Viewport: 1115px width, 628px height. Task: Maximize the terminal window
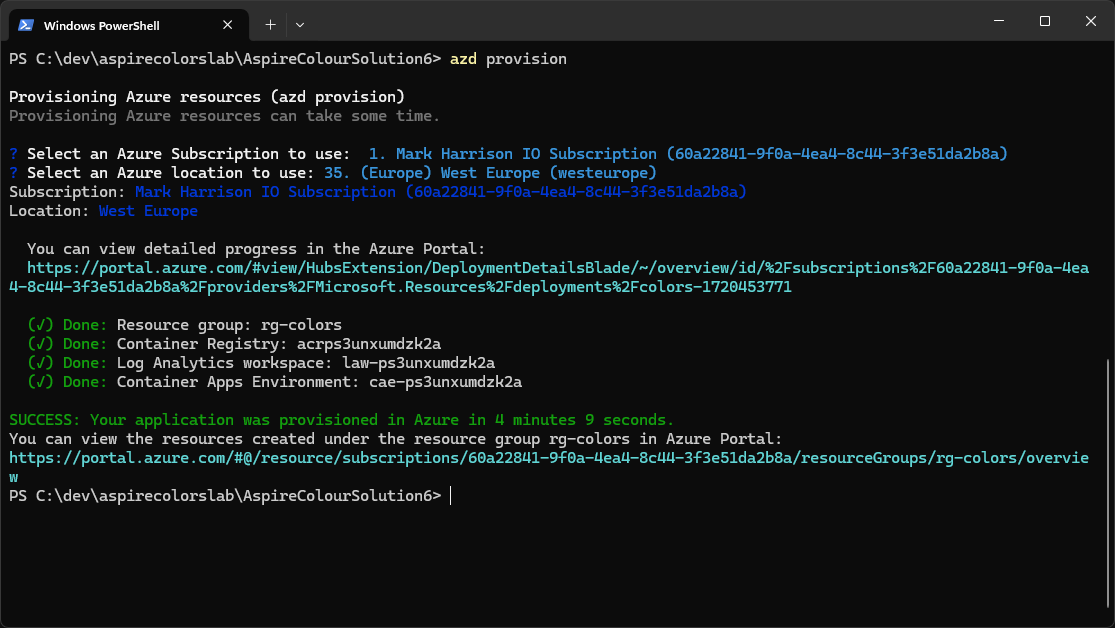1044,21
